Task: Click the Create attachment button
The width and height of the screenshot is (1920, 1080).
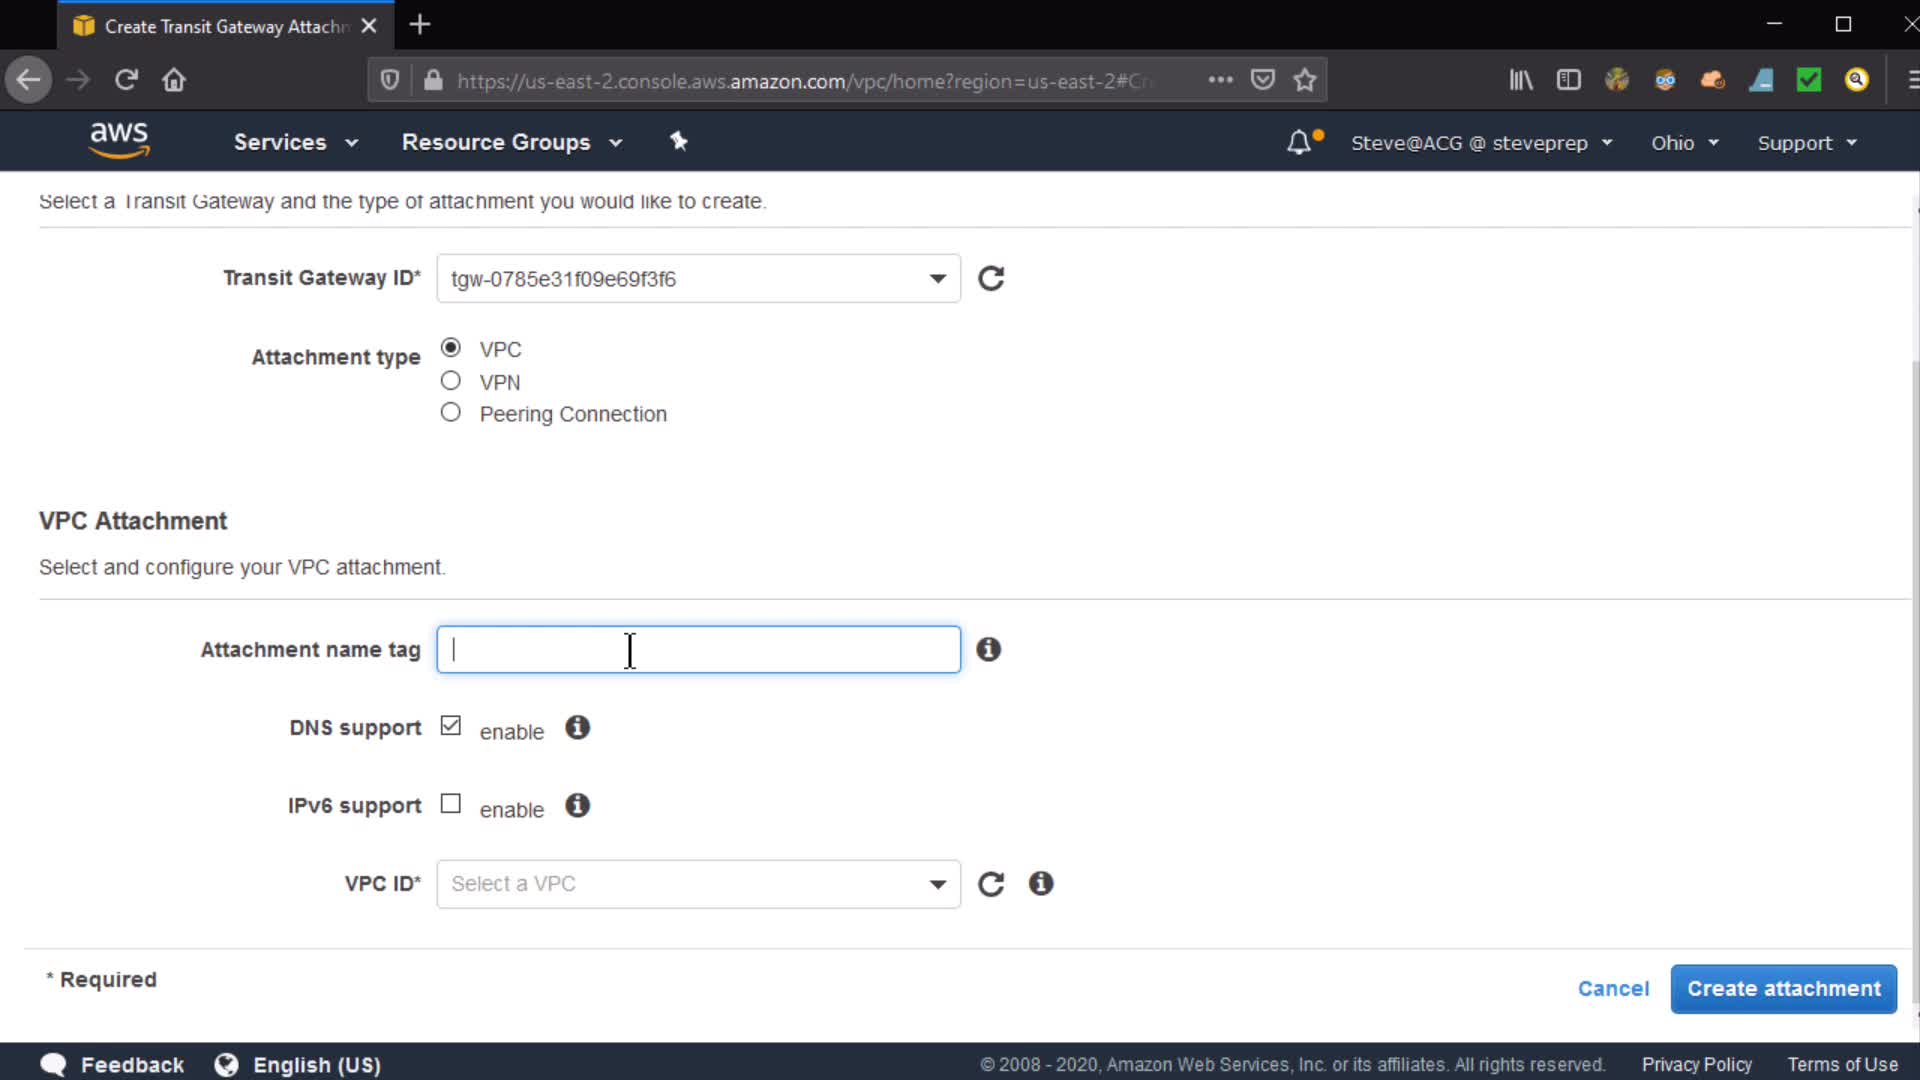Action: (1783, 989)
